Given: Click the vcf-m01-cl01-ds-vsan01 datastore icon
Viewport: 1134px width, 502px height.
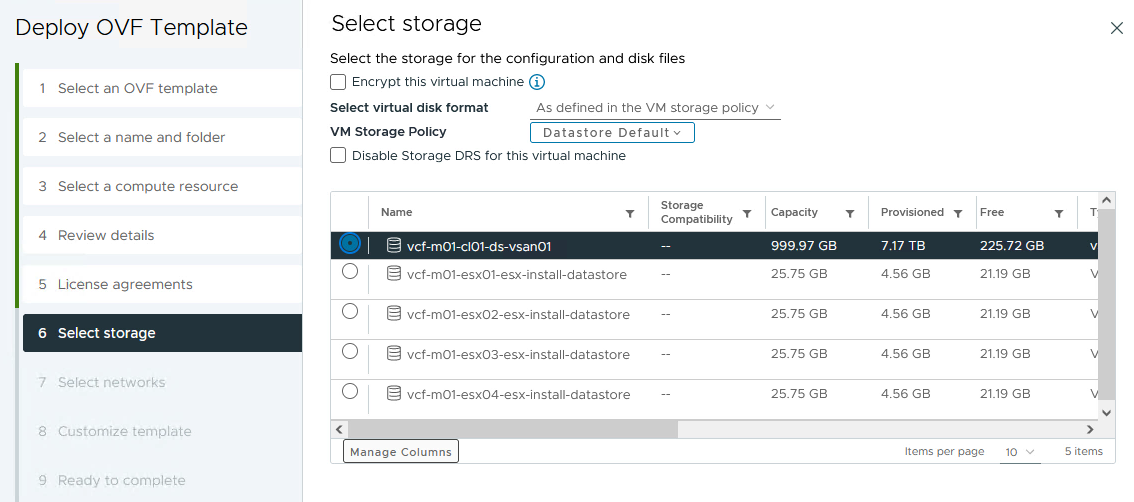Looking at the screenshot, I should click(x=393, y=245).
